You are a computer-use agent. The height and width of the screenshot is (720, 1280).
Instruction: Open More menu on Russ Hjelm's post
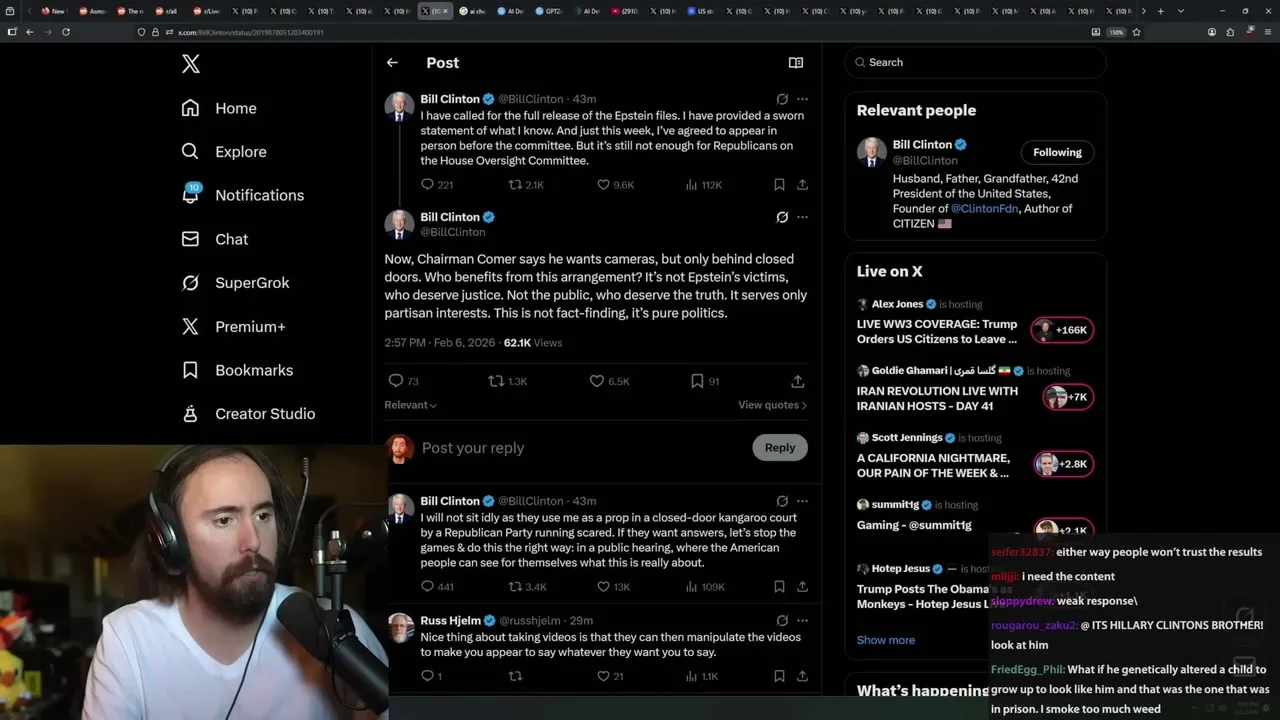pos(802,621)
